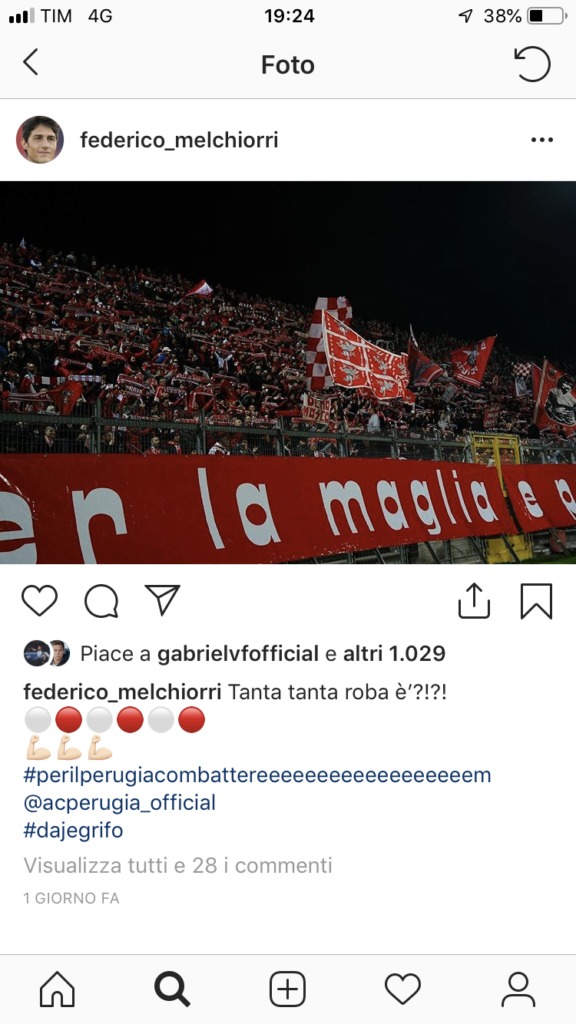This screenshot has width=576, height=1024.
Task: Open the three-dot post options menu
Action: pyautogui.click(x=542, y=140)
